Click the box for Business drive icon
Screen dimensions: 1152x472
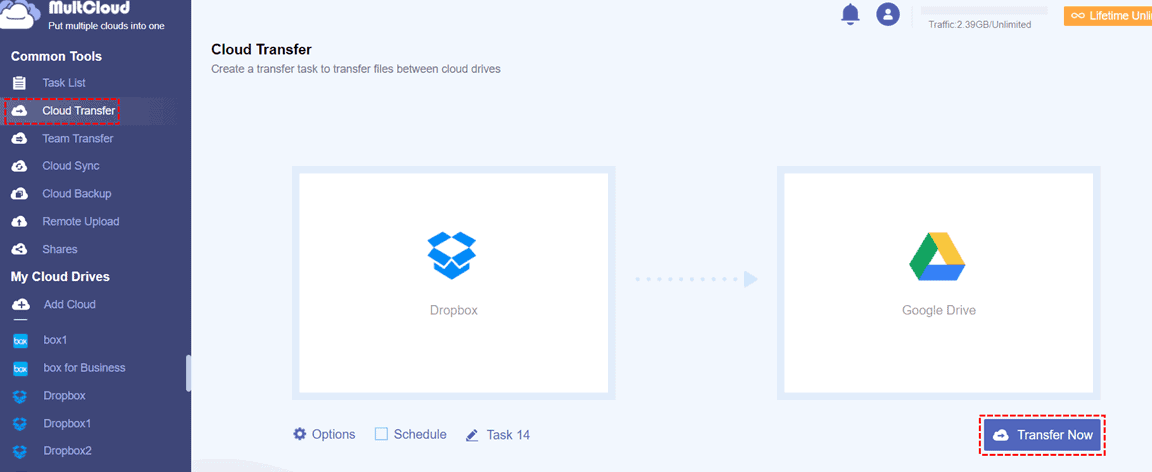(x=21, y=368)
